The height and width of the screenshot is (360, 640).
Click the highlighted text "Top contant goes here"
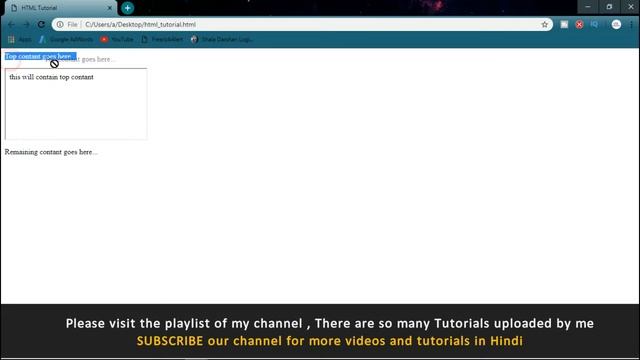[x=40, y=56]
